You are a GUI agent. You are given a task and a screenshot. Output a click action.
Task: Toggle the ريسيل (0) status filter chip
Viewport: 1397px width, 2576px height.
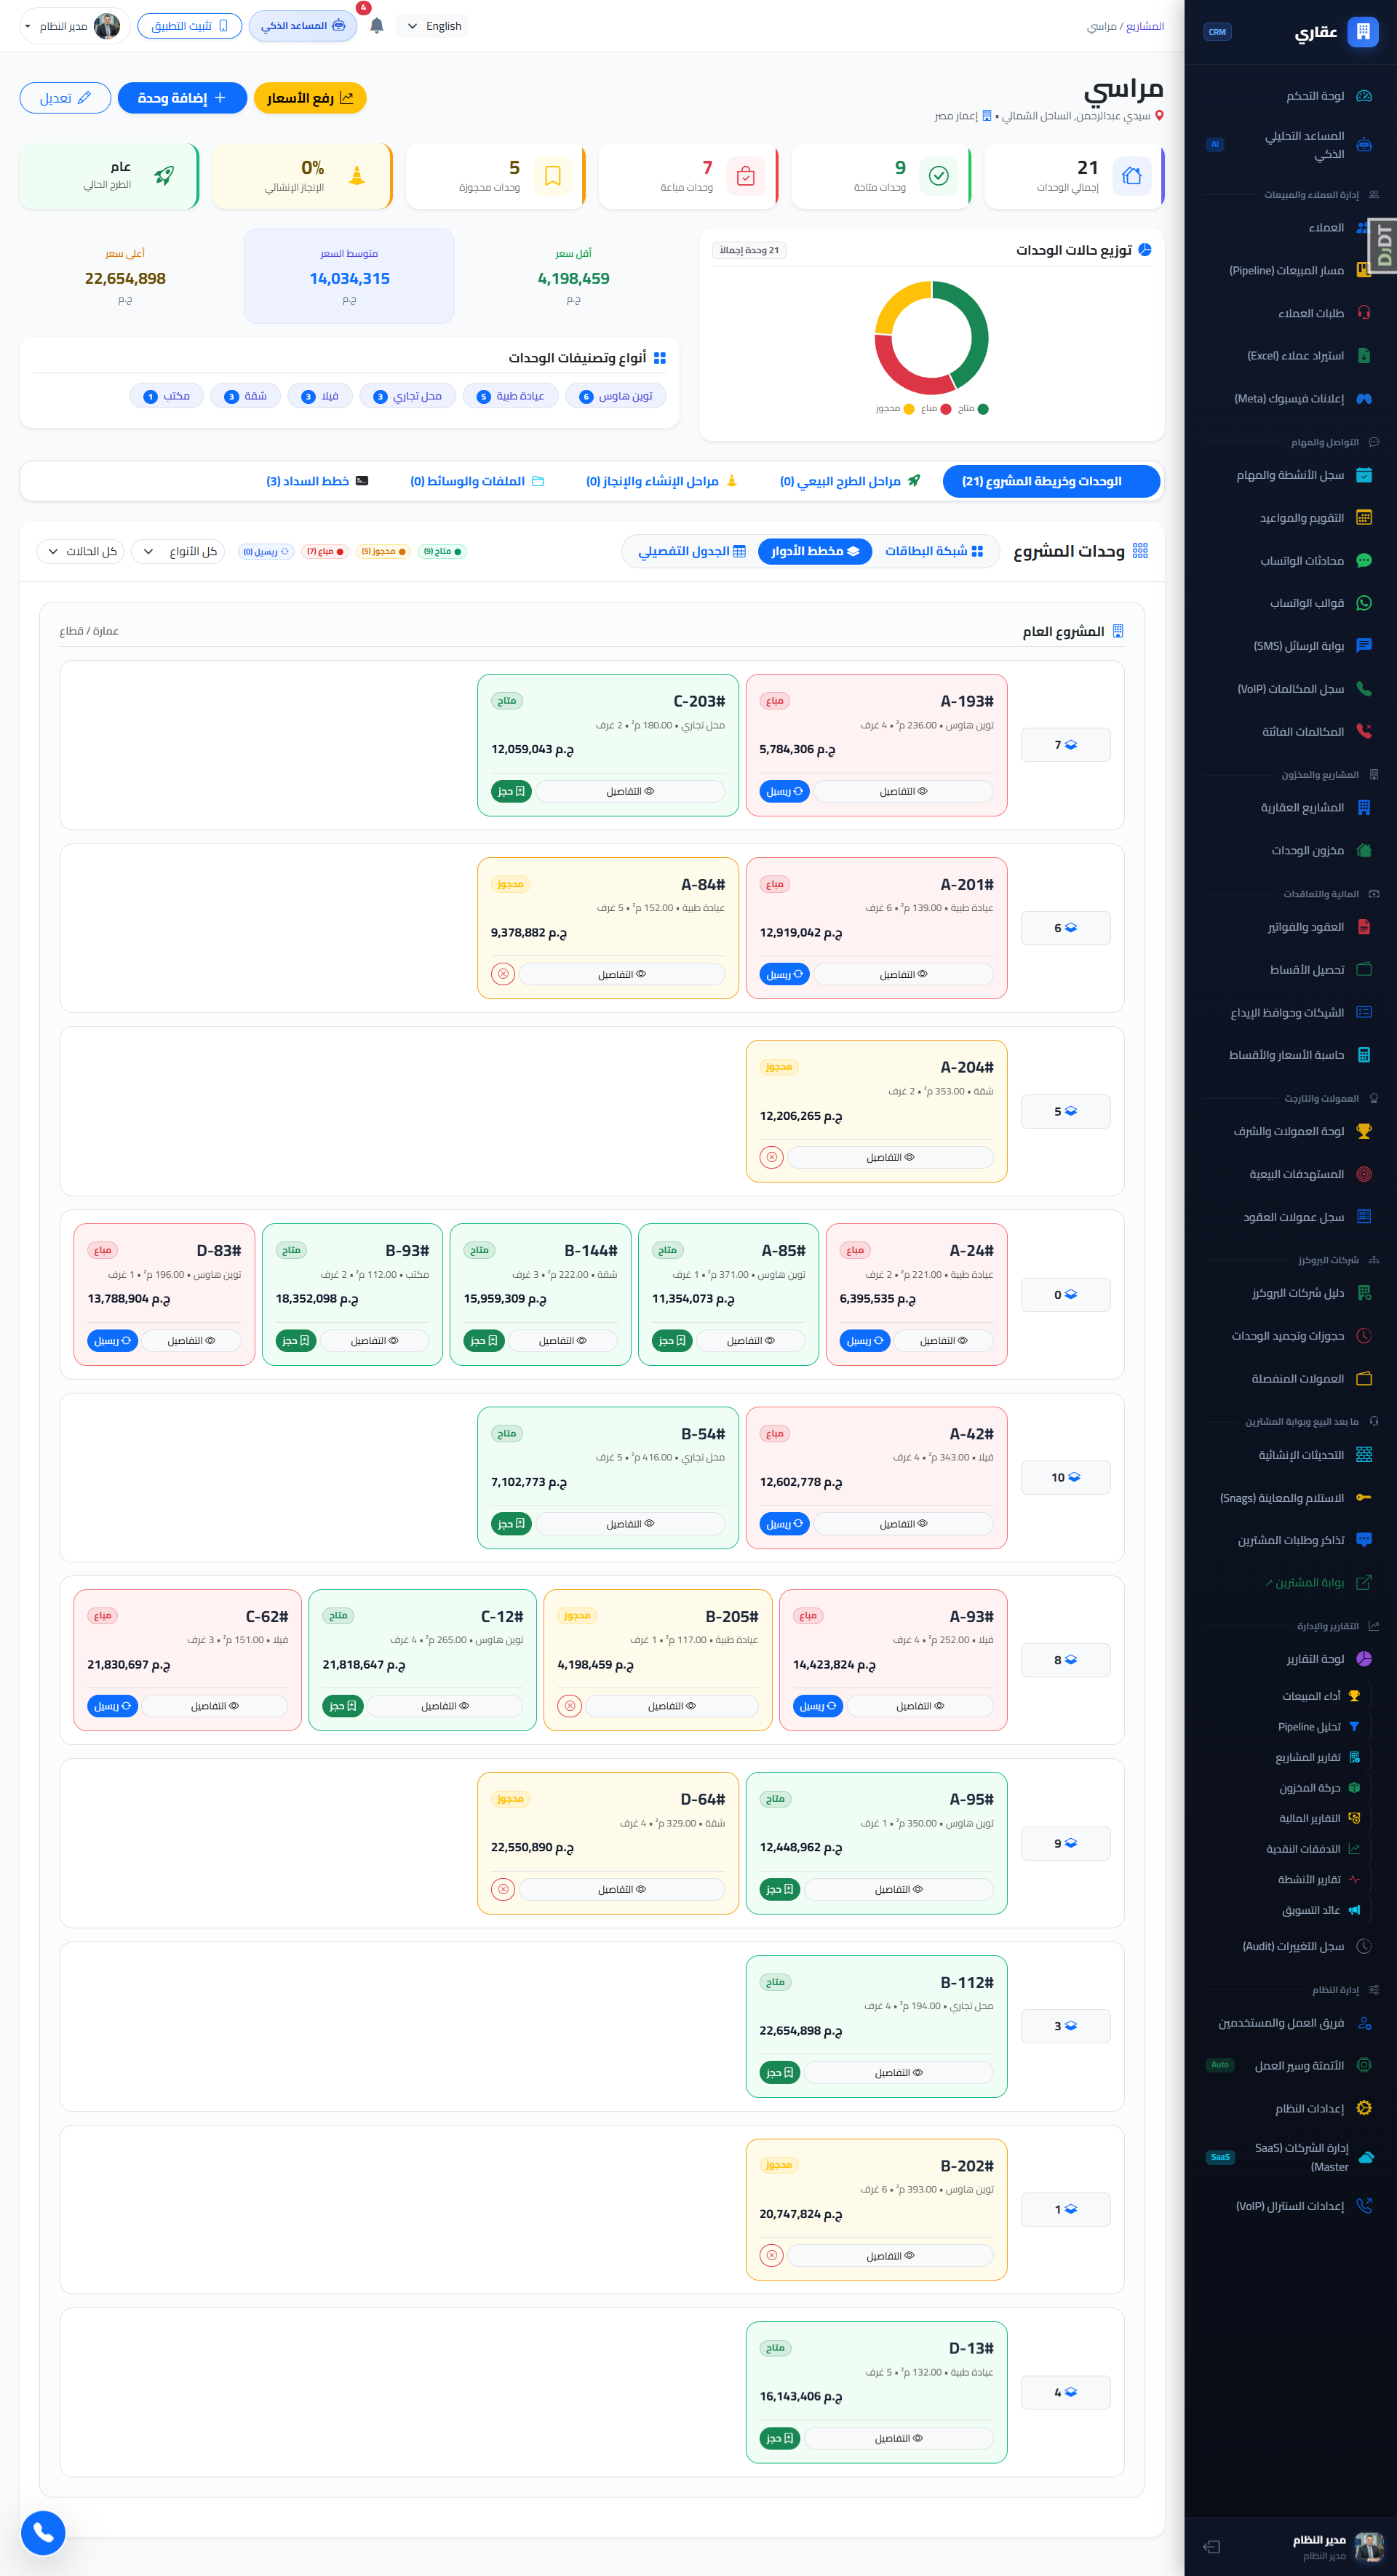click(x=266, y=552)
